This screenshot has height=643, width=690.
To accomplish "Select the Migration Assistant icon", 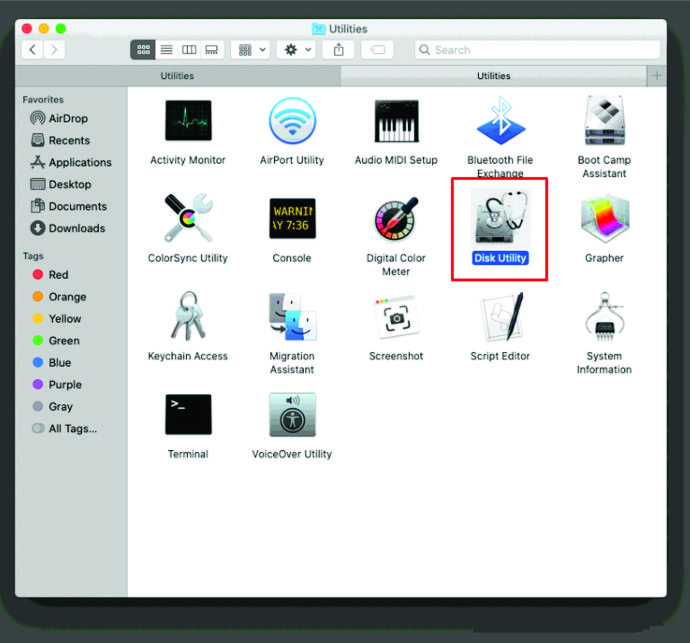I will tap(292, 317).
